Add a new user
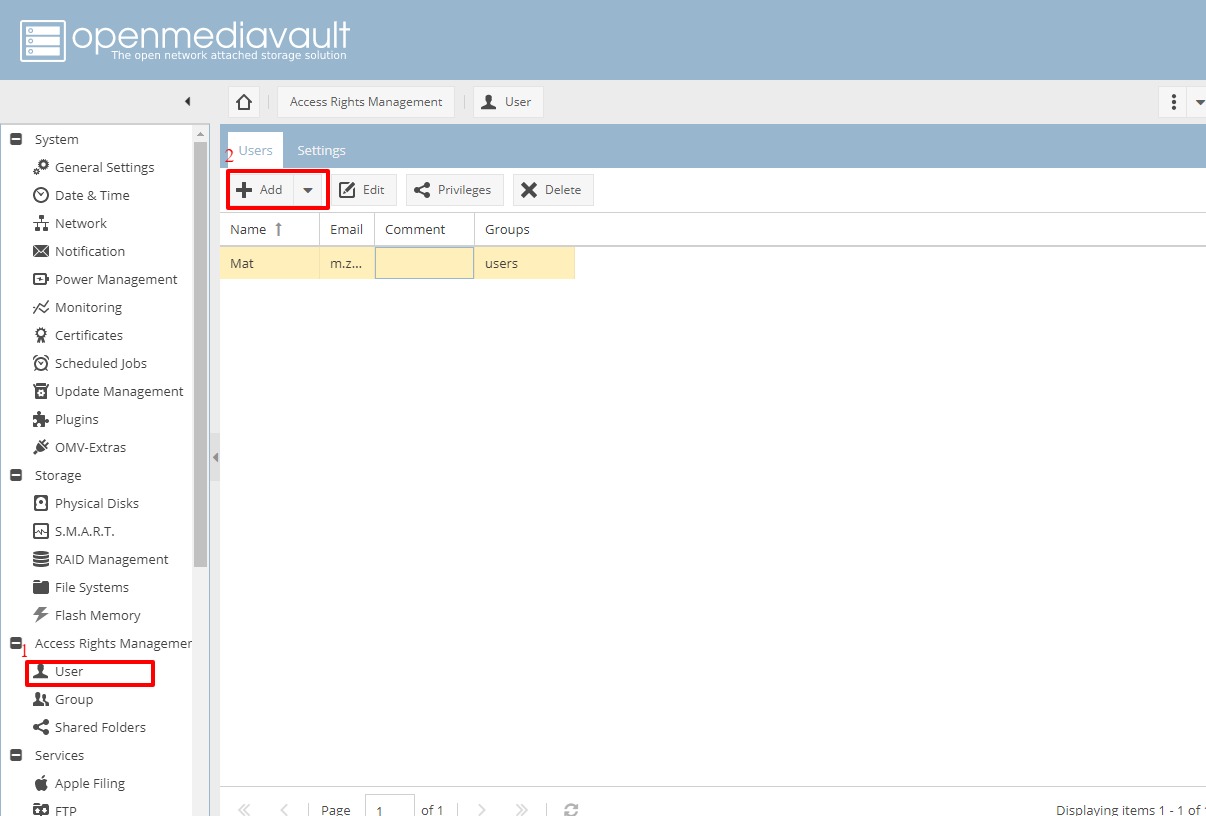This screenshot has width=1206, height=816. pos(261,190)
